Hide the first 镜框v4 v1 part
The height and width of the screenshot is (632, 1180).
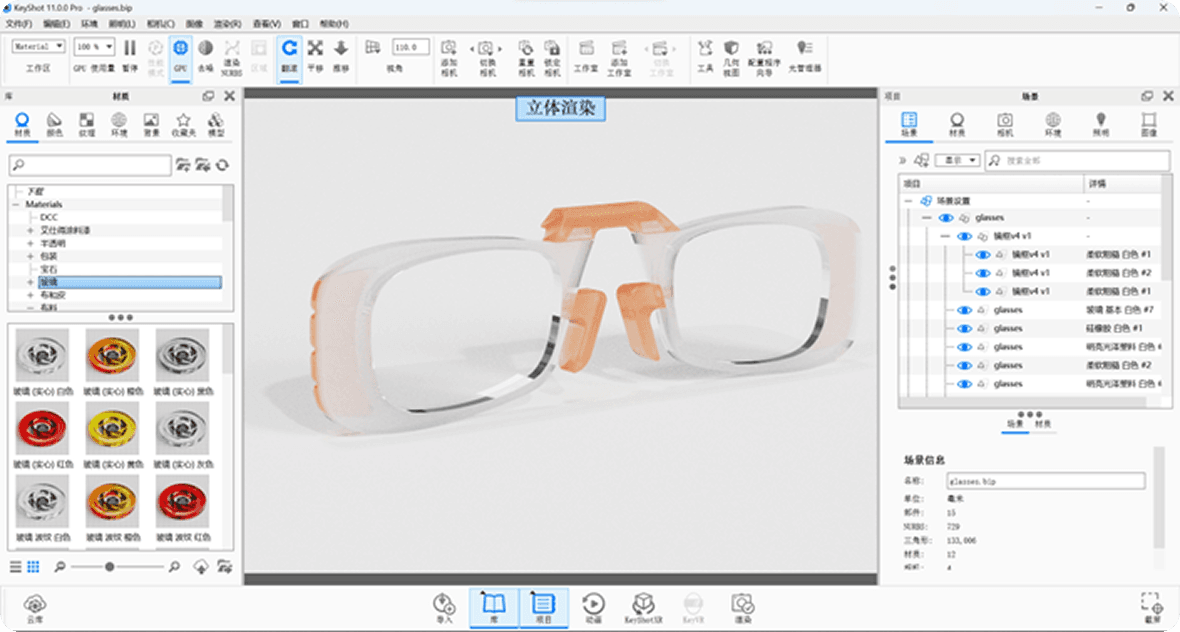point(982,255)
